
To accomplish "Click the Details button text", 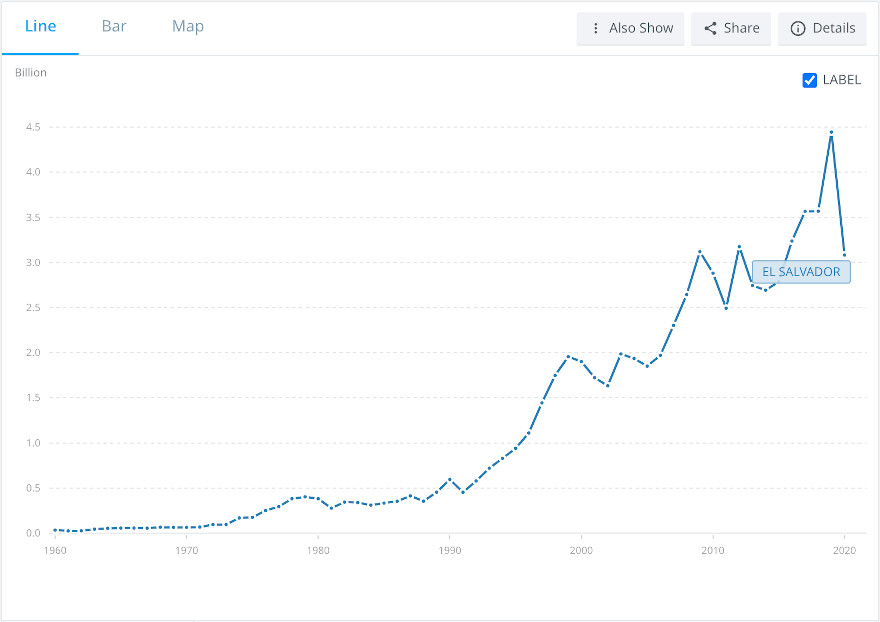I will coord(833,28).
